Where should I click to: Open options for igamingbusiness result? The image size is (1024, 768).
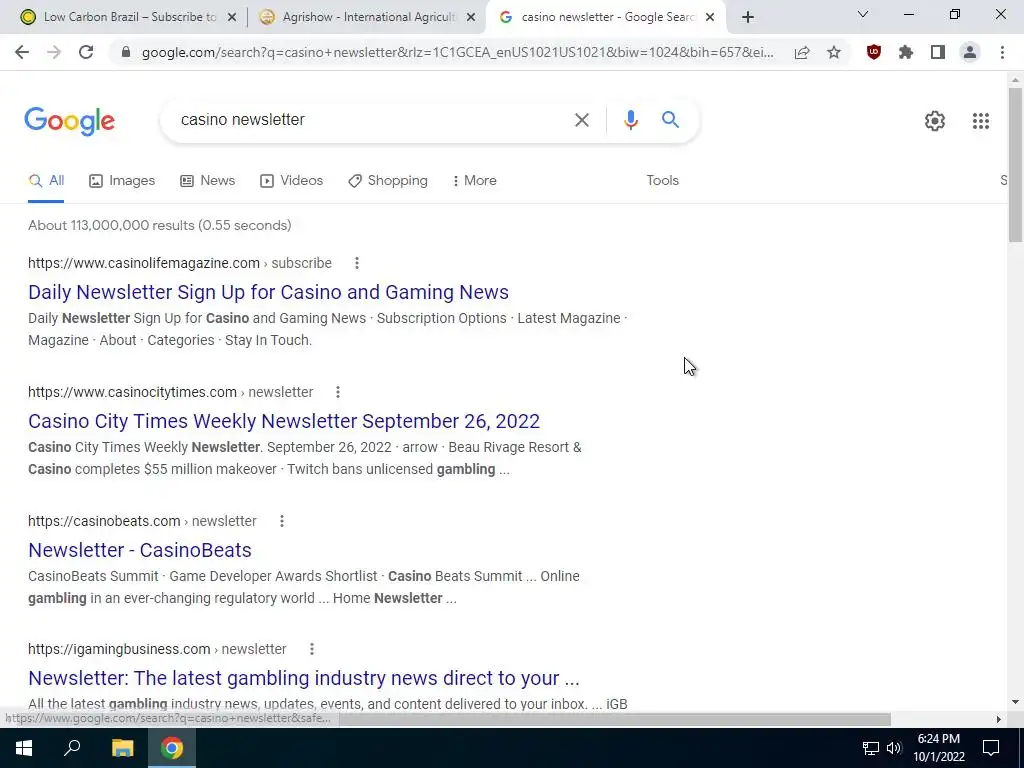point(312,649)
